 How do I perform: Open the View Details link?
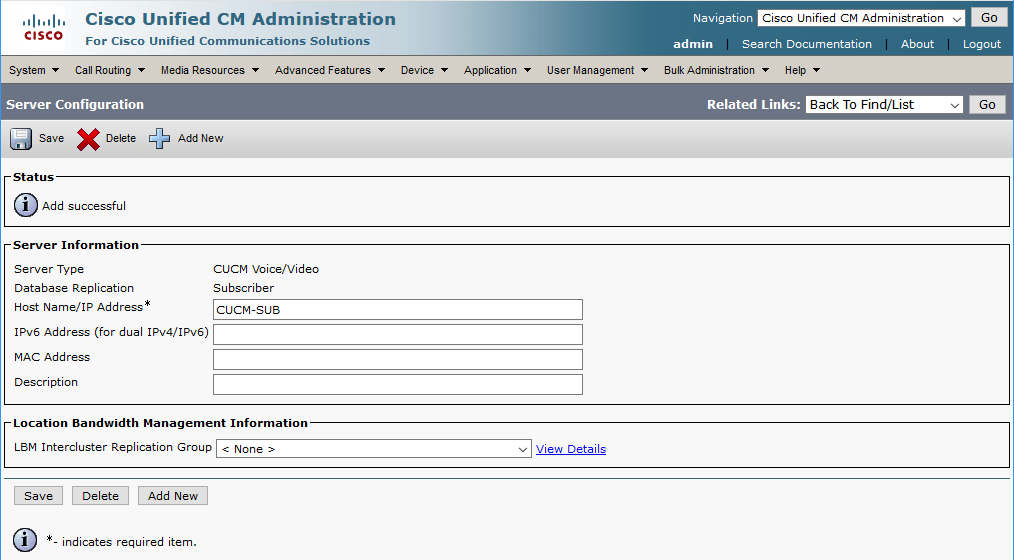571,449
